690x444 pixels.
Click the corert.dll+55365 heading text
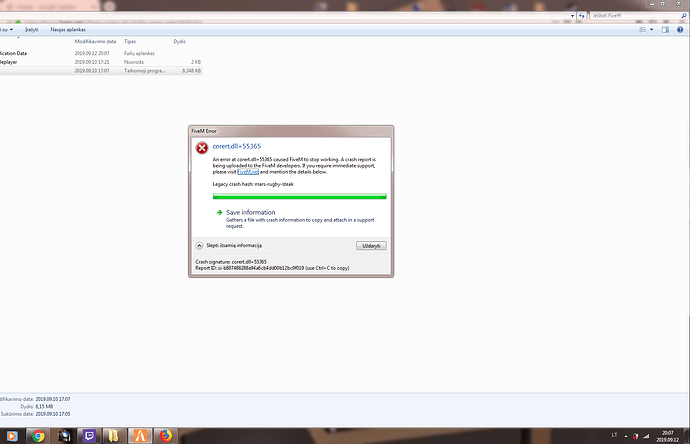[237, 146]
